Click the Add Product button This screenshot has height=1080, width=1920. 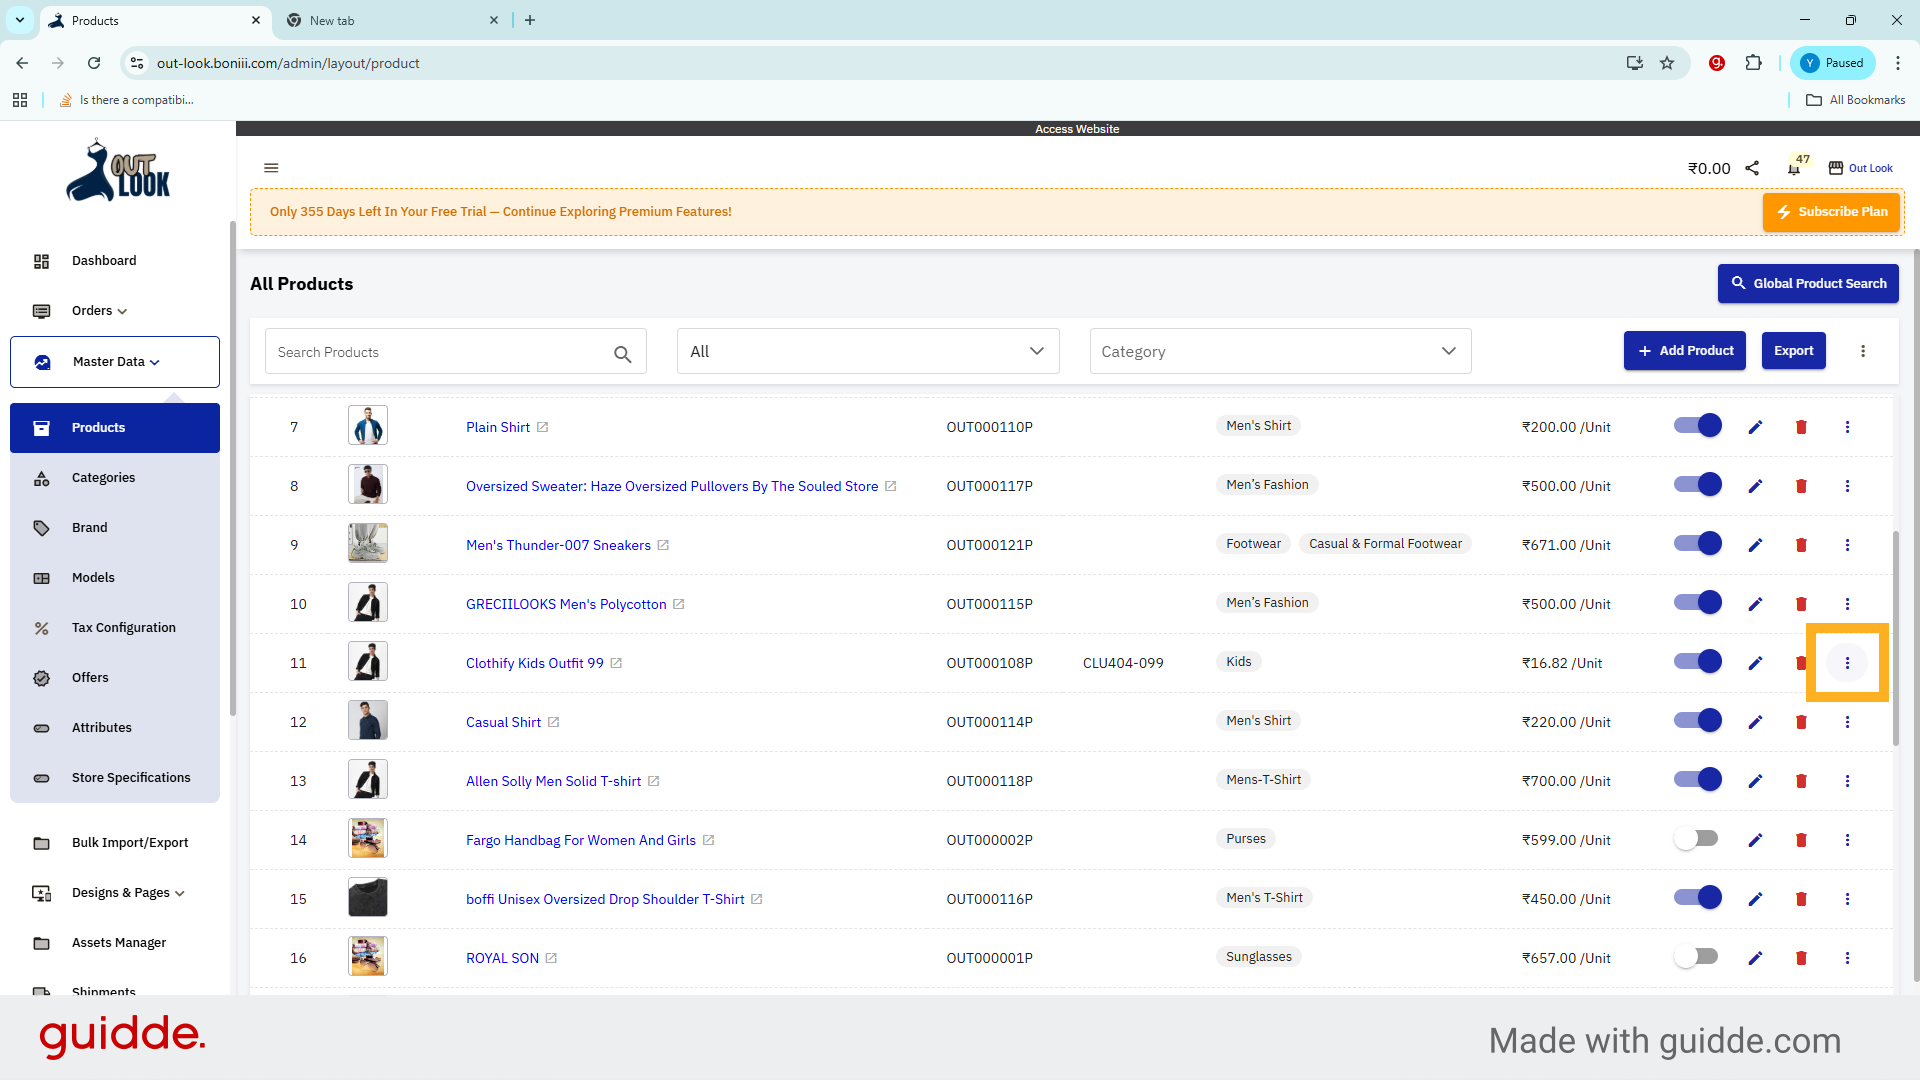[1684, 351]
